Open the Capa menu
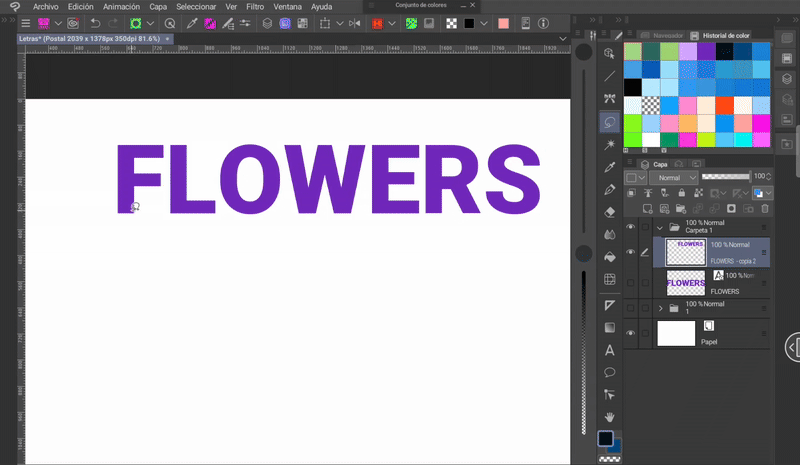 [158, 6]
